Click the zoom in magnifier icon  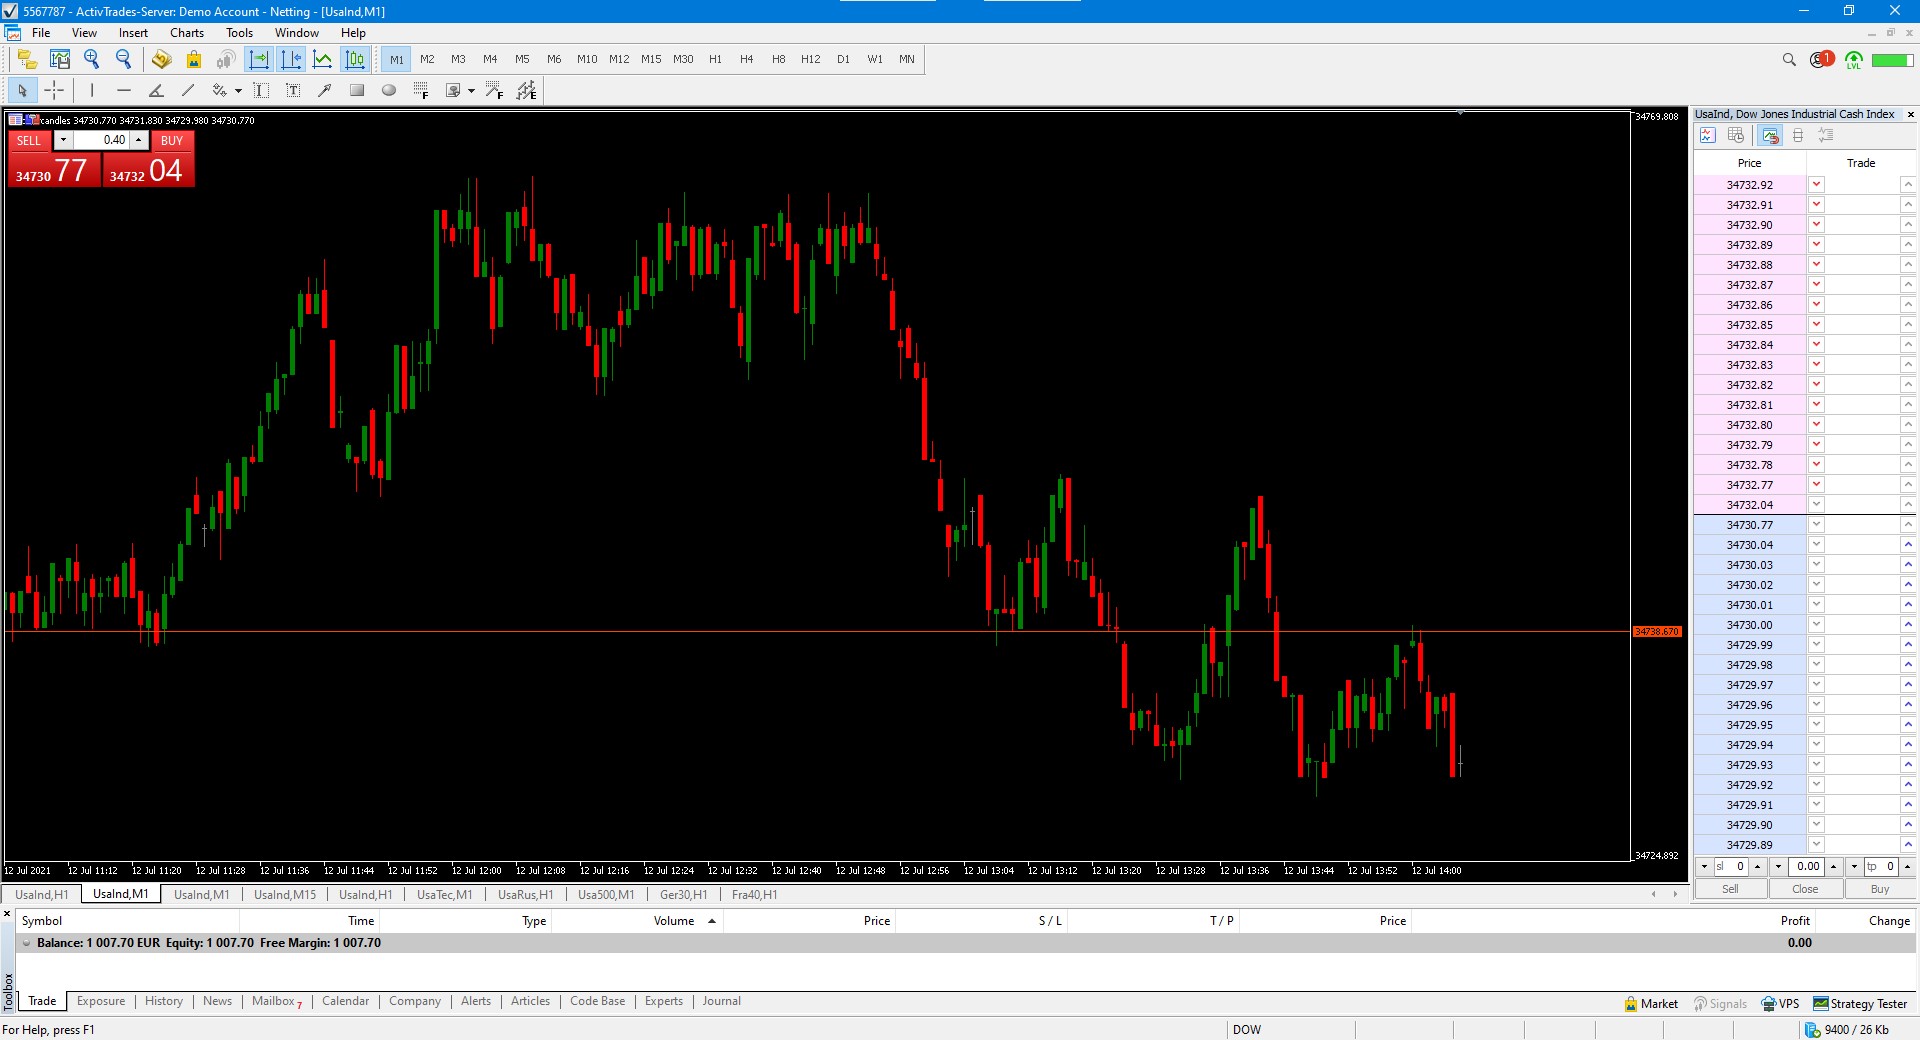click(92, 59)
